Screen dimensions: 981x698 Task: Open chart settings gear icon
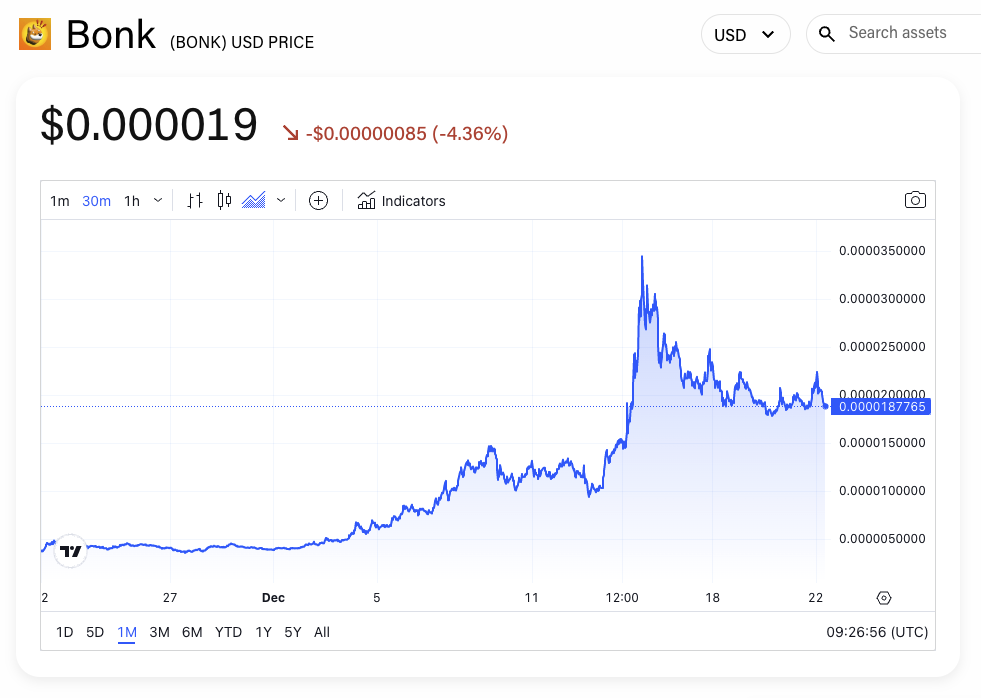tap(884, 597)
